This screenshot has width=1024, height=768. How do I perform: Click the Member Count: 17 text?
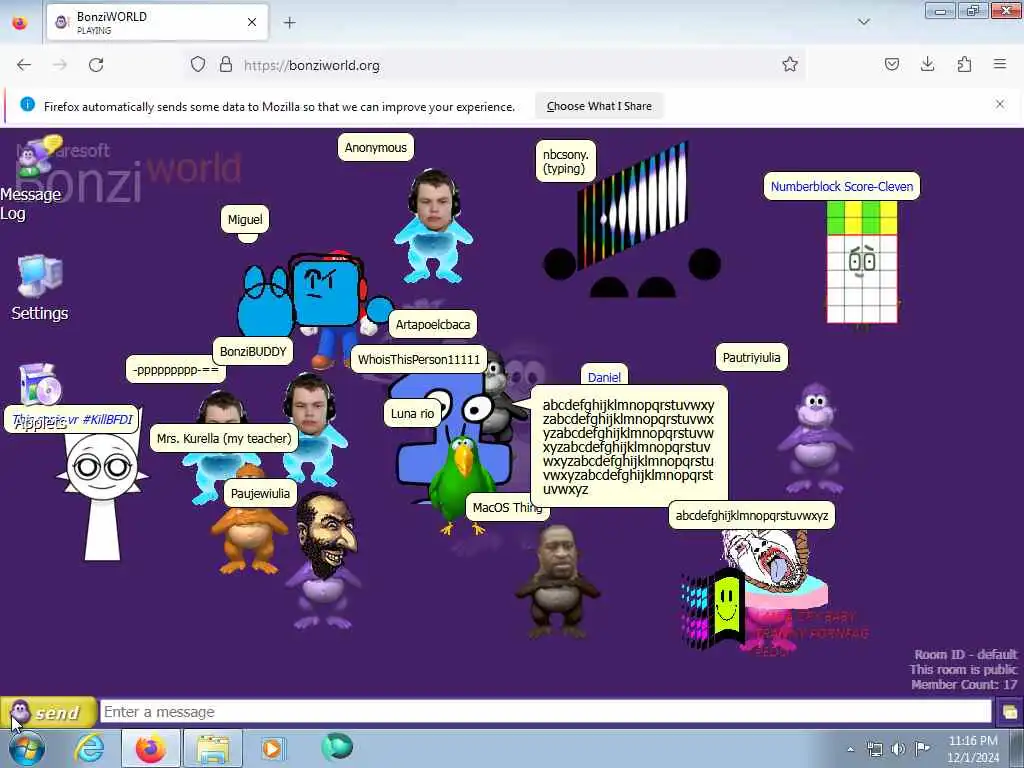964,684
